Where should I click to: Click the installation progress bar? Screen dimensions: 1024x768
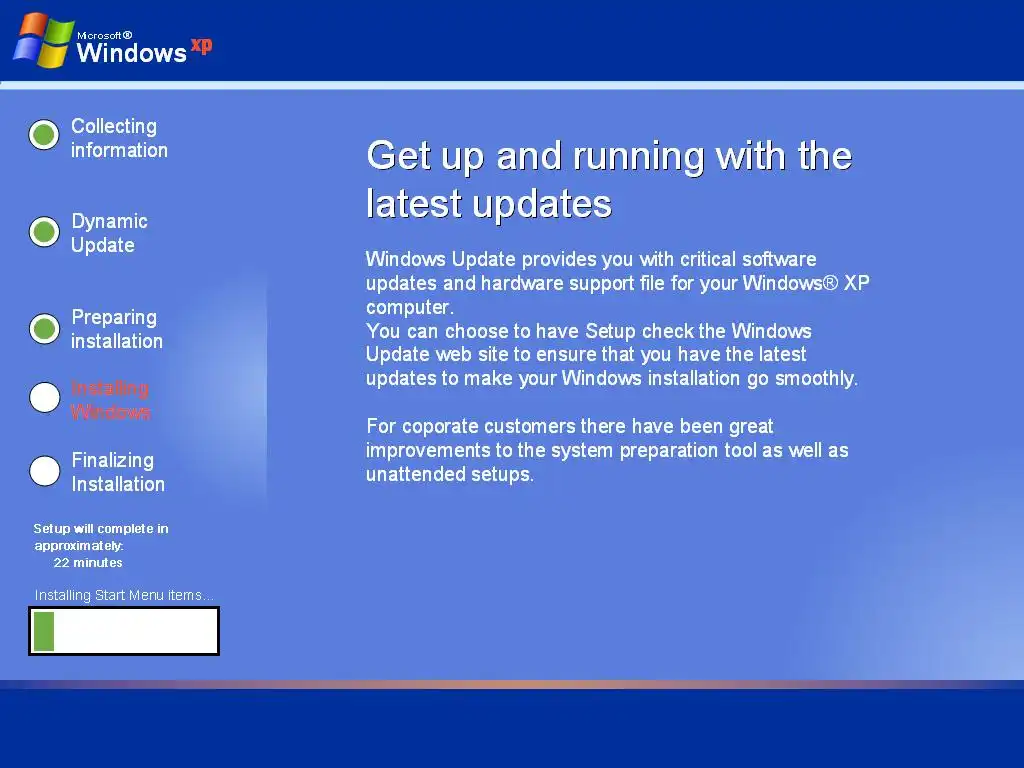coord(124,631)
